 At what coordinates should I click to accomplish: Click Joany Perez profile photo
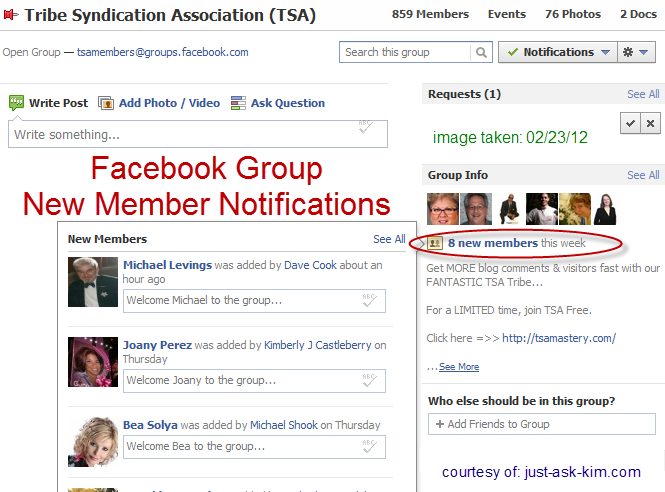pyautogui.click(x=93, y=362)
